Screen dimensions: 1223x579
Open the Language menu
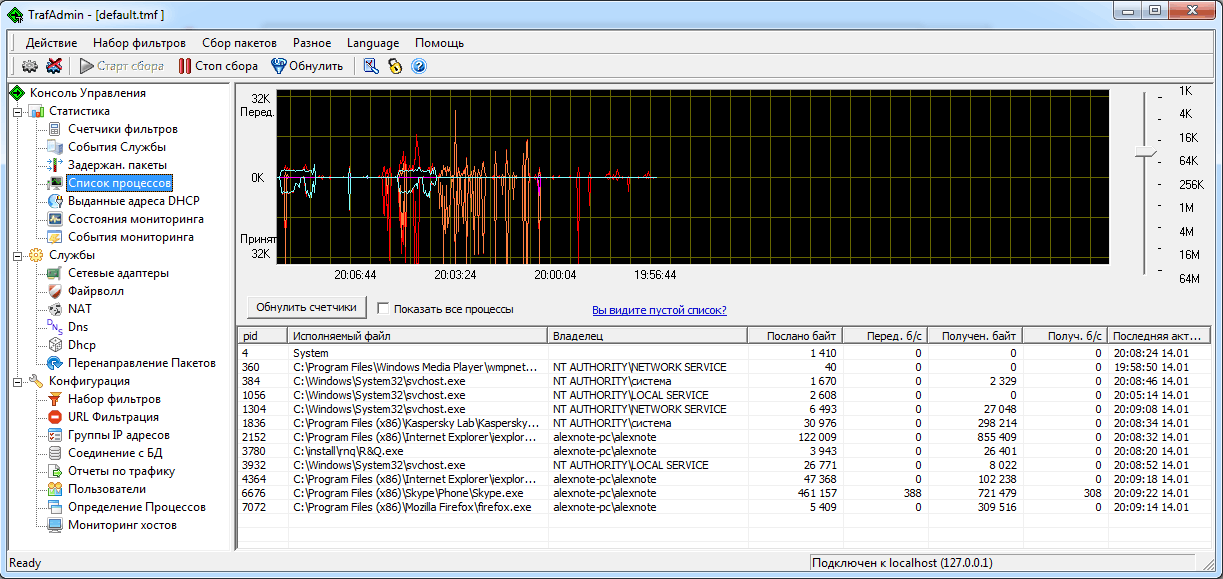coord(373,43)
